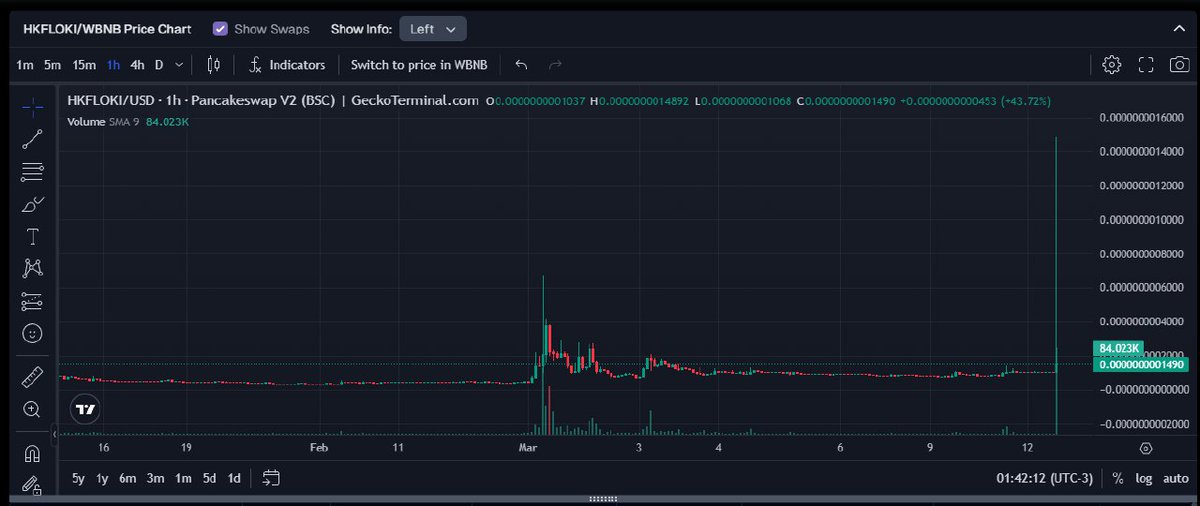Screen dimensions: 1200x506
Task: Open the Fibonacci retracement tools
Action: pyautogui.click(x=32, y=171)
